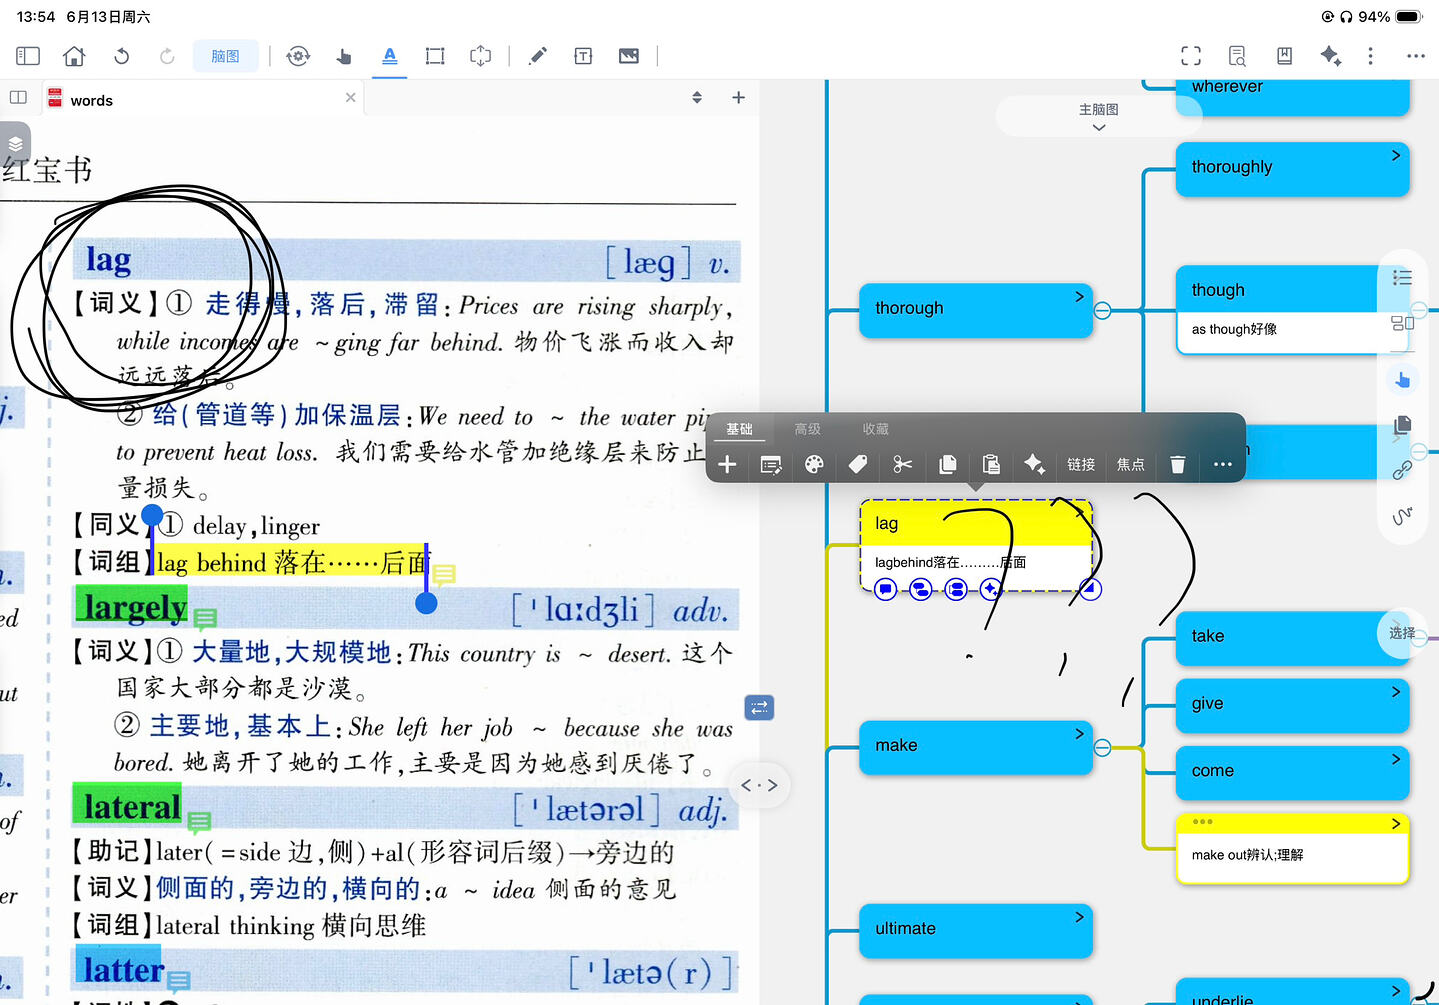Image resolution: width=1439 pixels, height=1005 pixels.
Task: Switch to the 高级 tab
Action: click(x=808, y=429)
